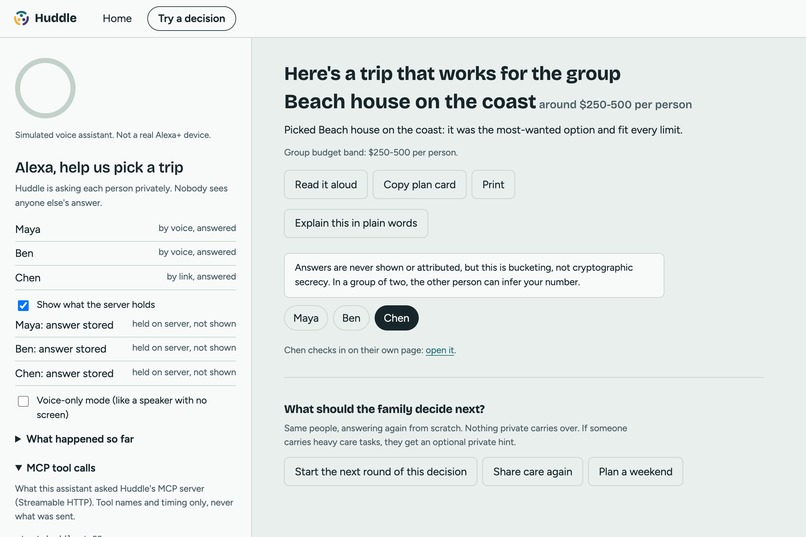The image size is (806, 537).
Task: Click the Read it aloud button
Action: coord(326,184)
